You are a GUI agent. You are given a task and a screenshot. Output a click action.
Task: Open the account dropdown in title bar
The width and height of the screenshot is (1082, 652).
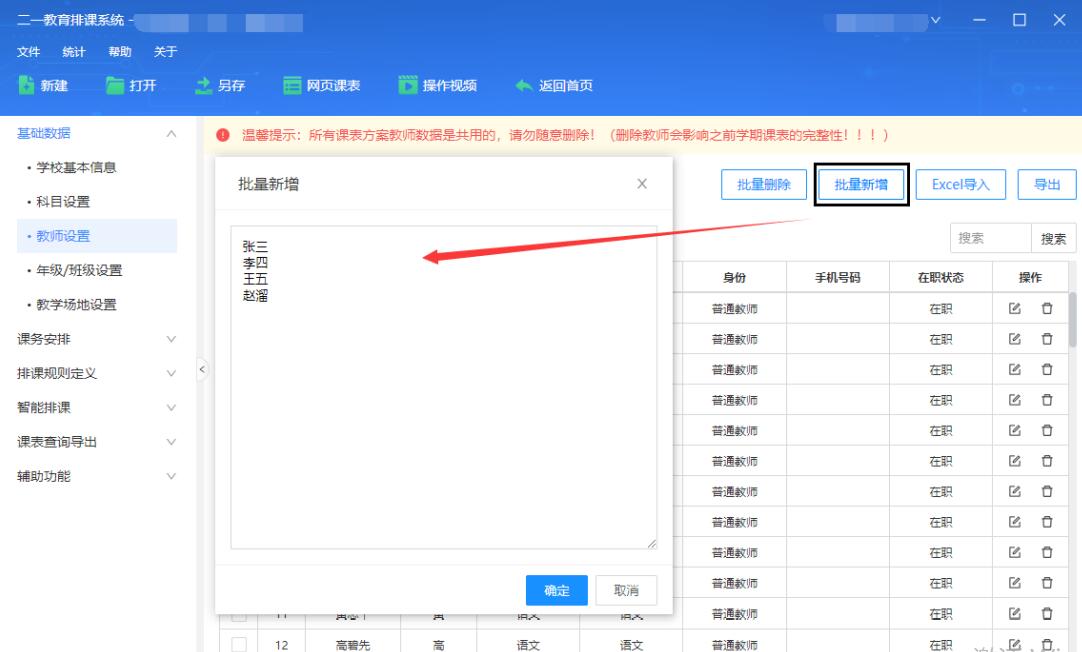(935, 20)
